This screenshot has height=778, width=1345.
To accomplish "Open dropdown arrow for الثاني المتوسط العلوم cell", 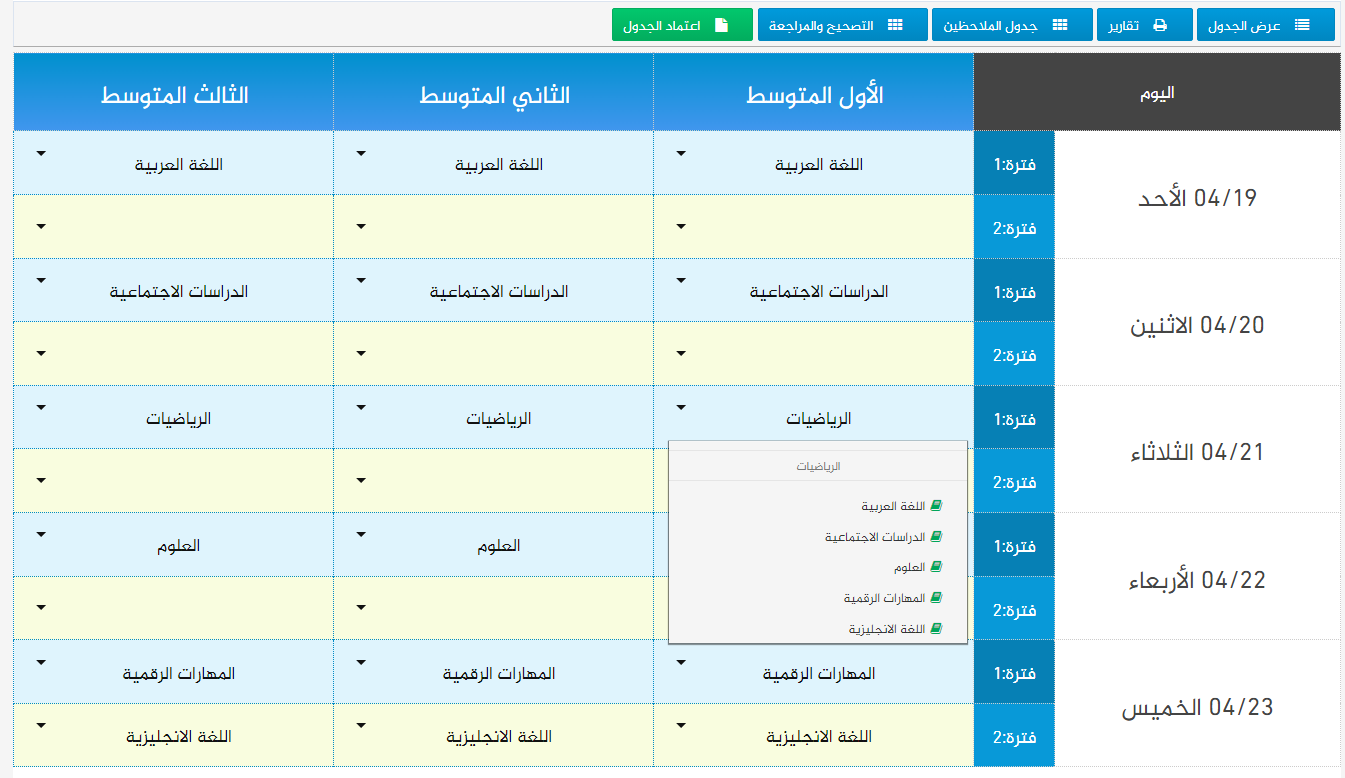I will coord(361,535).
